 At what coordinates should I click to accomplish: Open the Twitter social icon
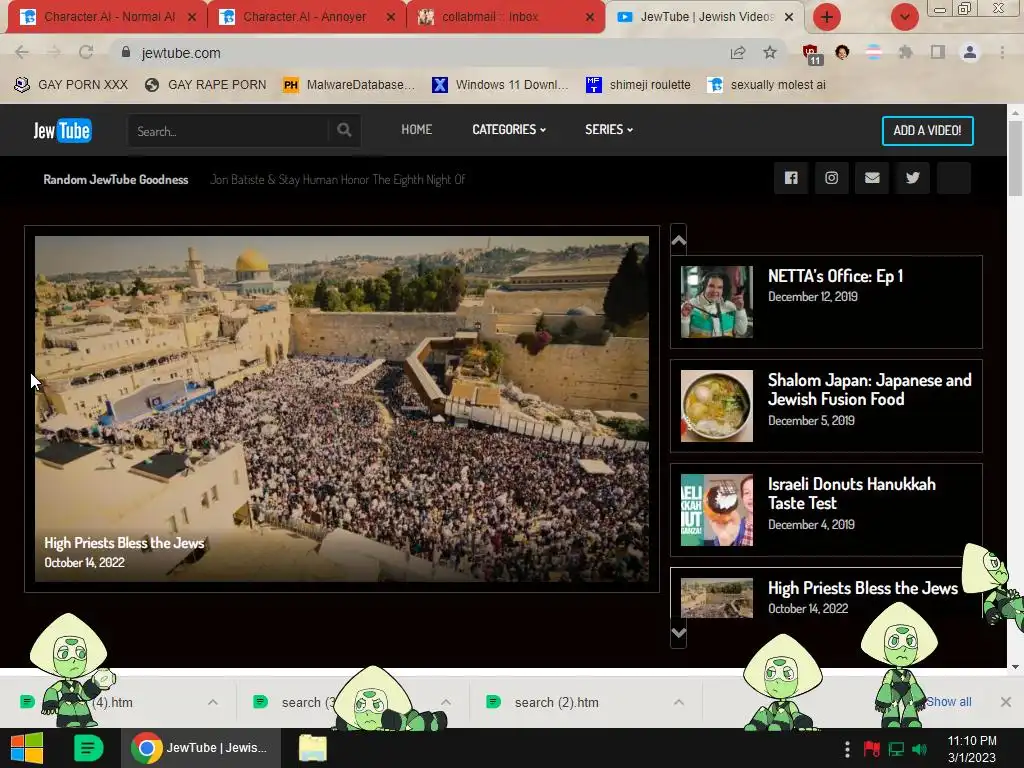(912, 178)
